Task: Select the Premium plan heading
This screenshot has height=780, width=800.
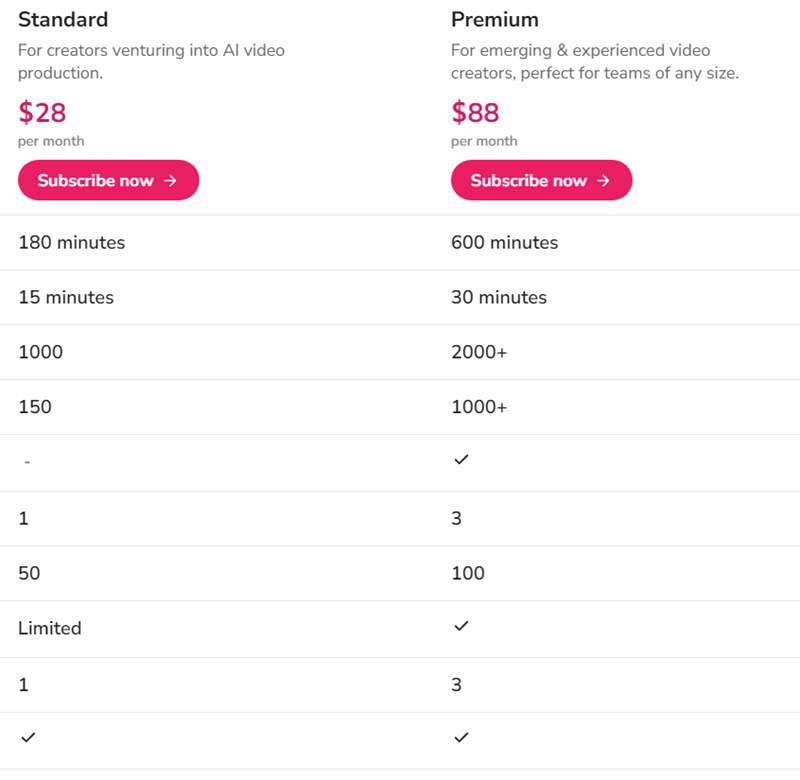Action: (495, 20)
